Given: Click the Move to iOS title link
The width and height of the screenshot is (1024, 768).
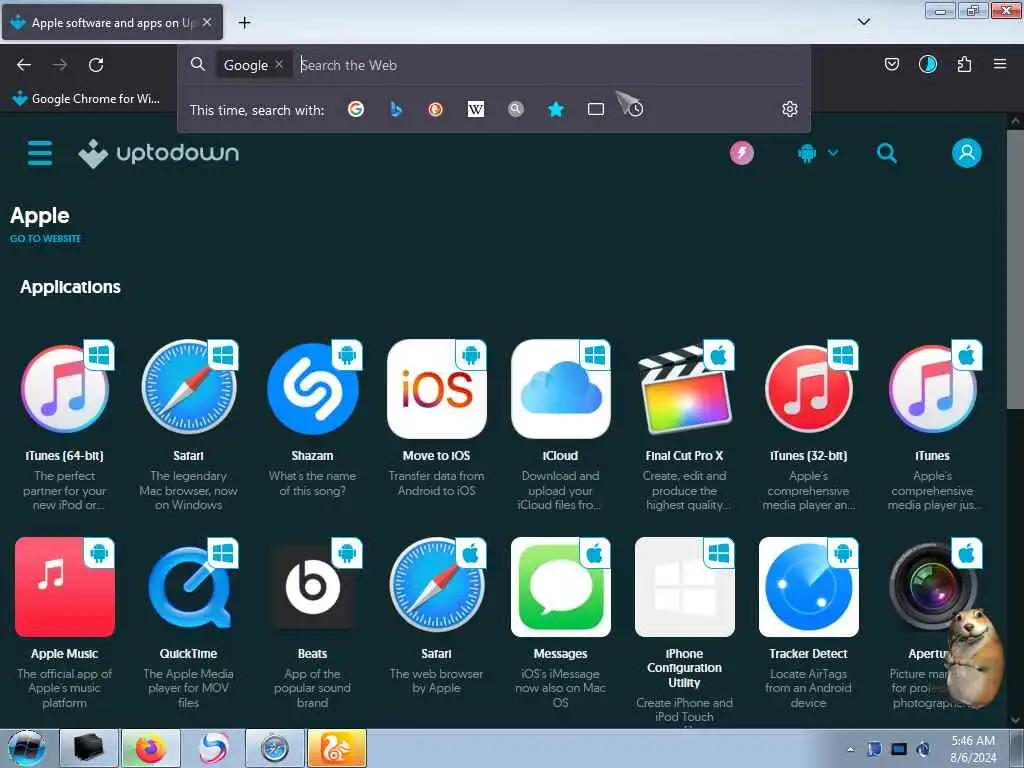Looking at the screenshot, I should click(436, 456).
